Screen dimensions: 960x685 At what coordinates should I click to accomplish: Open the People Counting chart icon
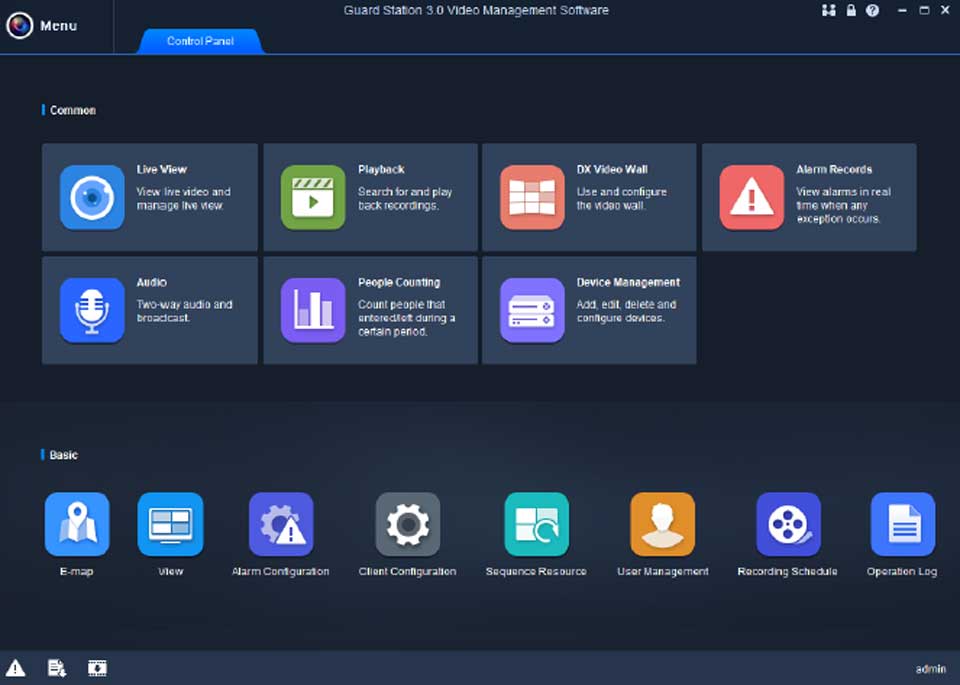(x=313, y=310)
